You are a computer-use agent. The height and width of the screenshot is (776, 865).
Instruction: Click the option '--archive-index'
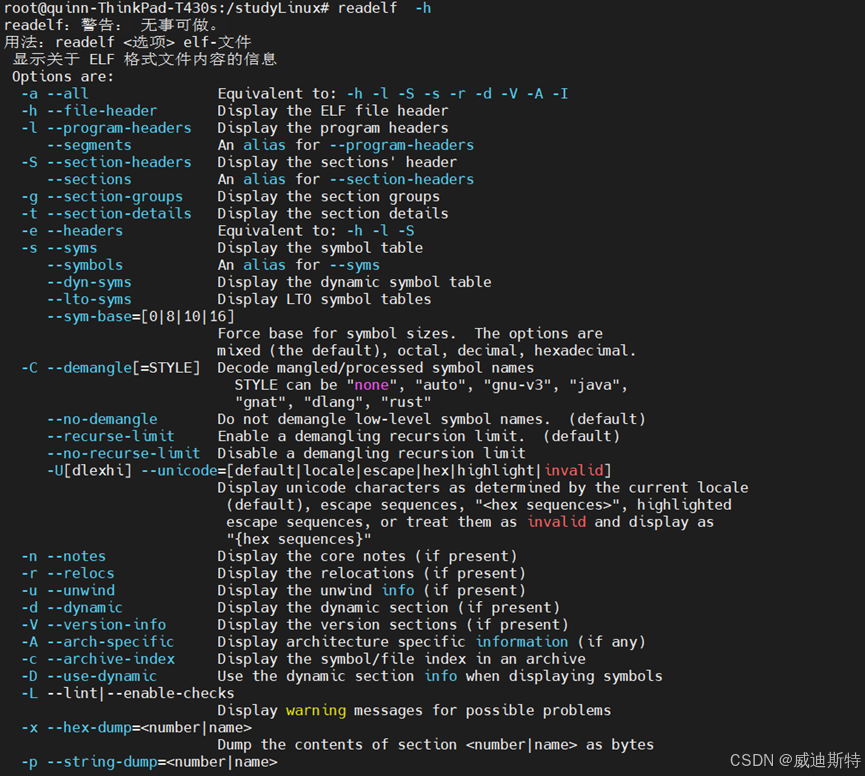[110, 659]
